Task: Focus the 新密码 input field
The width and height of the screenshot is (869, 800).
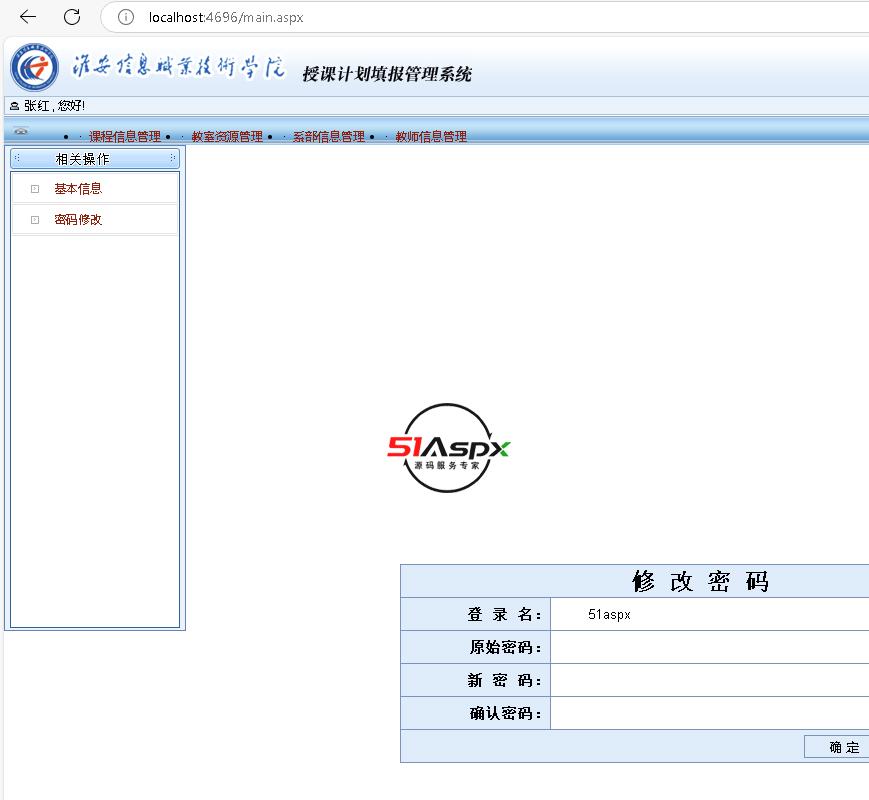Action: [710, 680]
